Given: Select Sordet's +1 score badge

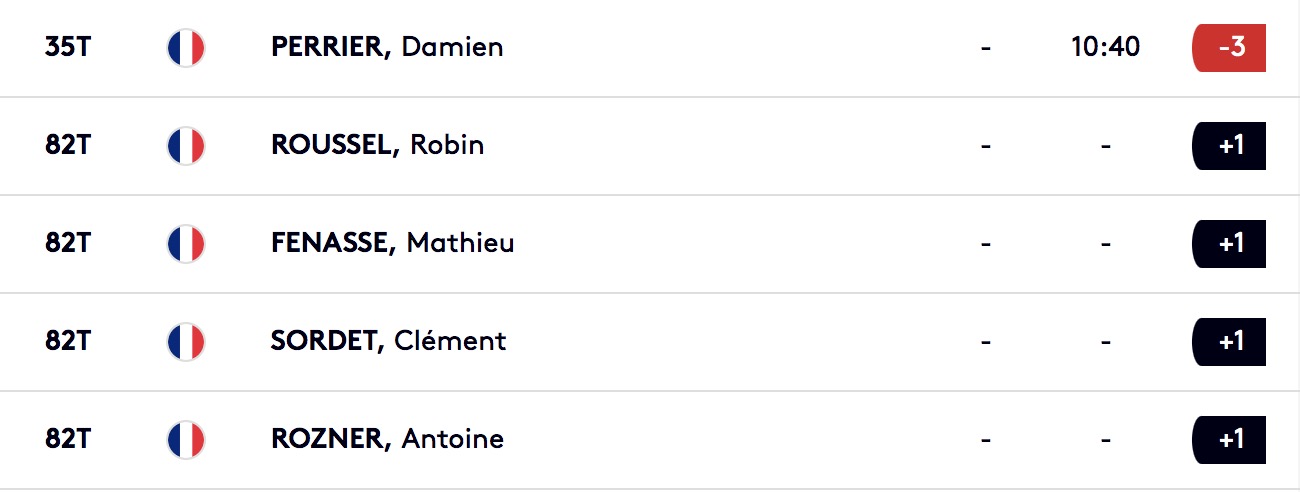Looking at the screenshot, I should tap(1230, 341).
